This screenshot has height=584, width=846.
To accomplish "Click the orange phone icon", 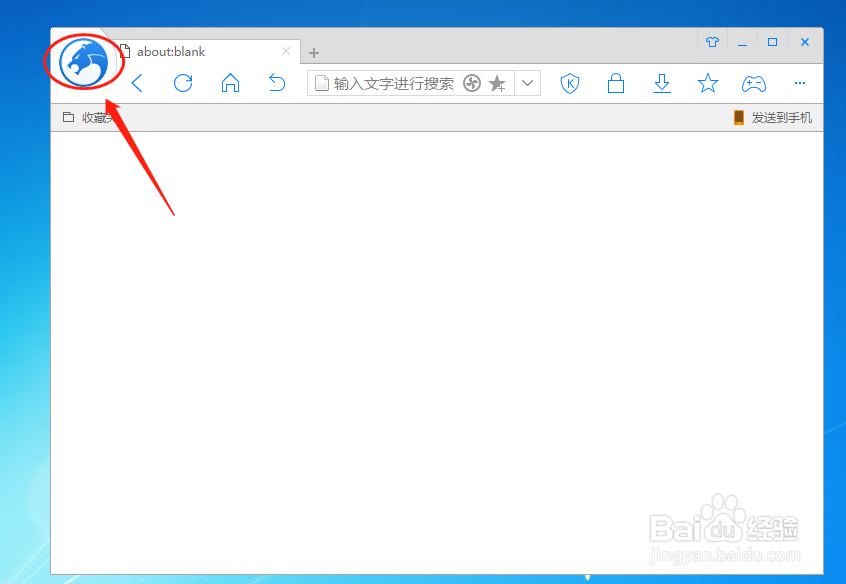I will click(739, 117).
